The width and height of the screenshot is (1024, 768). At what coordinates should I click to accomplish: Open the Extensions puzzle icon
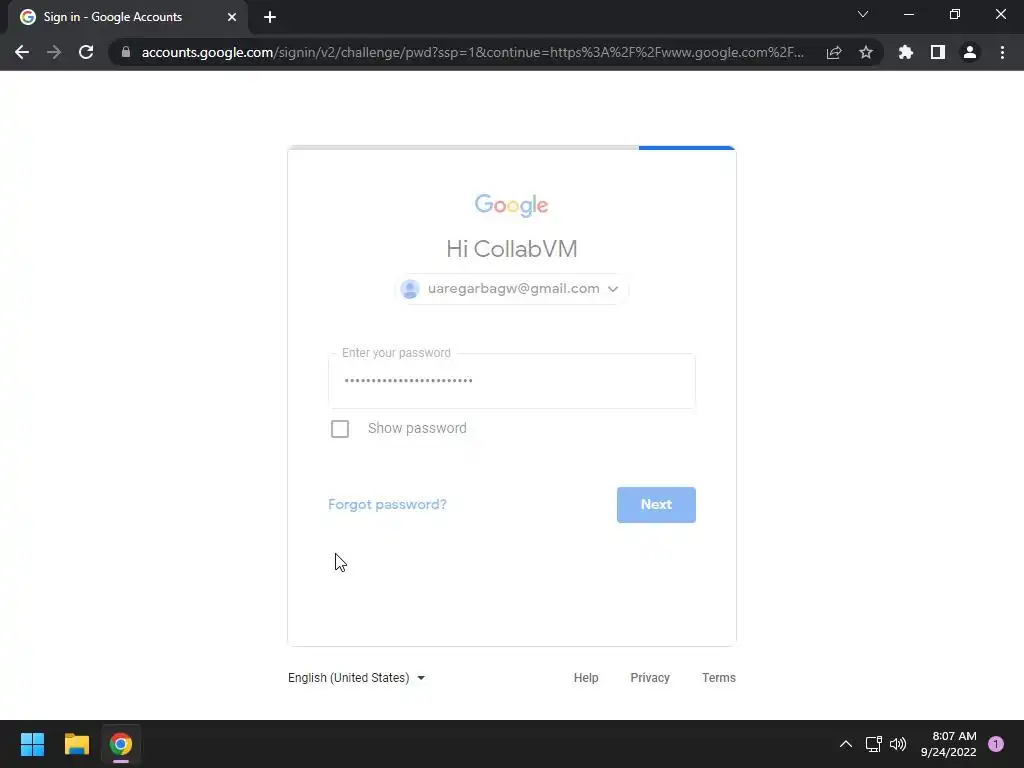pos(906,52)
